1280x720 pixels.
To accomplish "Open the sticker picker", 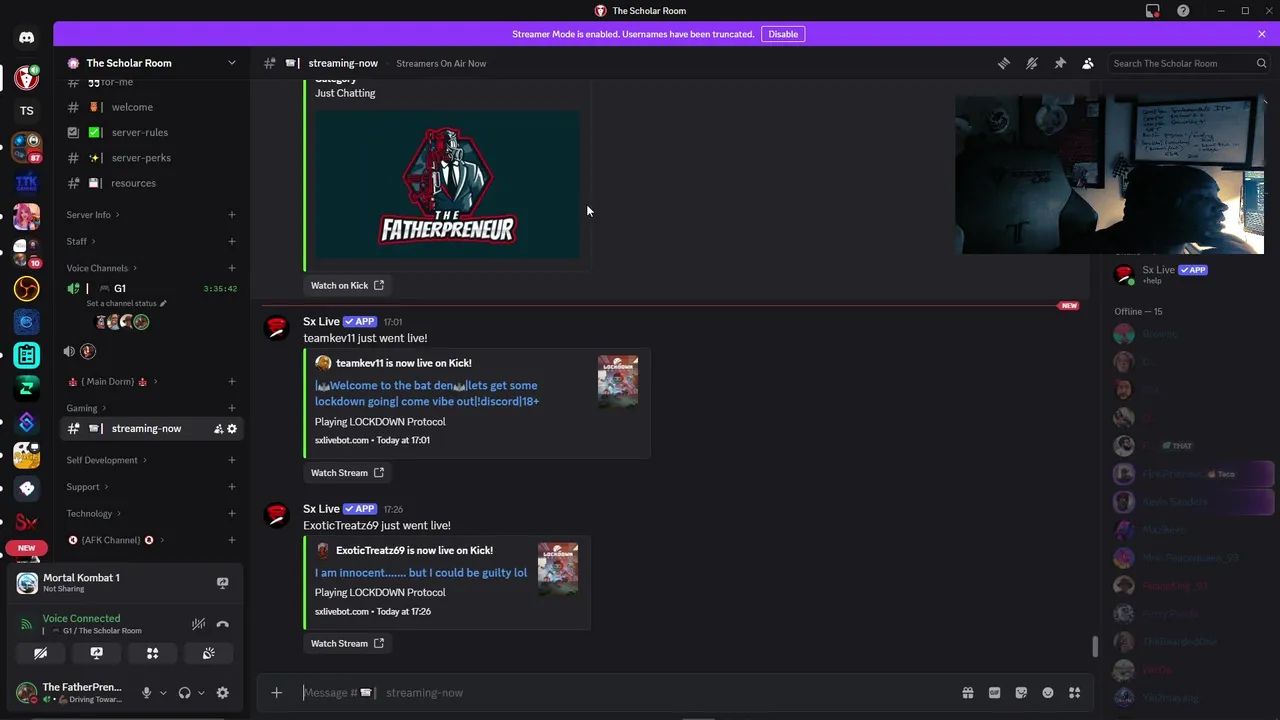I will (x=1021, y=692).
